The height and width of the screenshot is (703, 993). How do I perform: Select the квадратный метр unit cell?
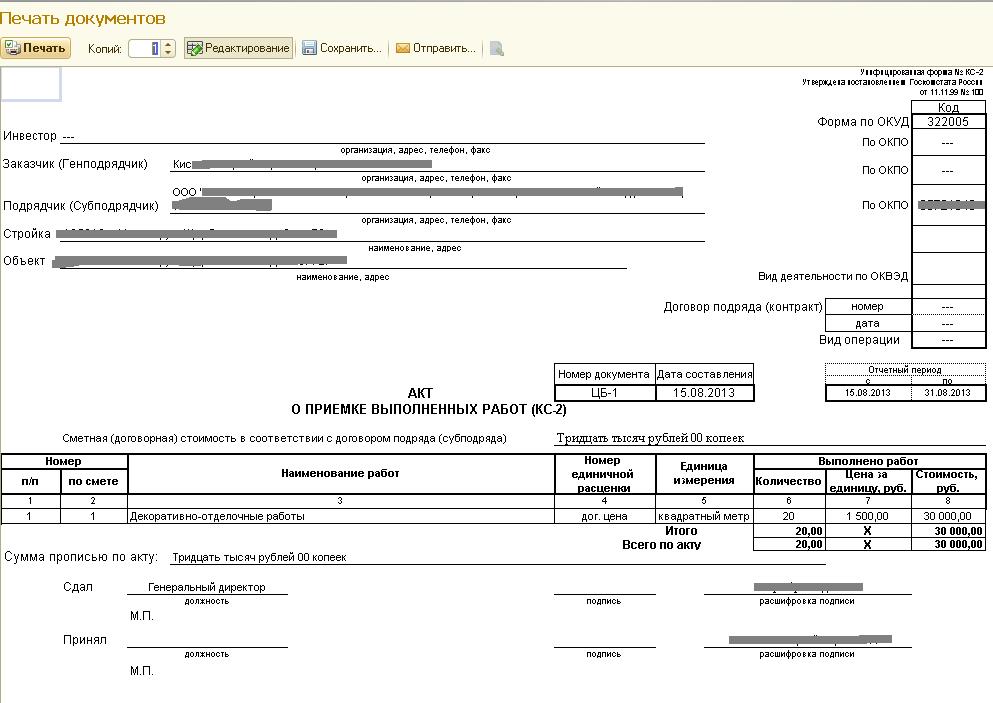[x=704, y=516]
